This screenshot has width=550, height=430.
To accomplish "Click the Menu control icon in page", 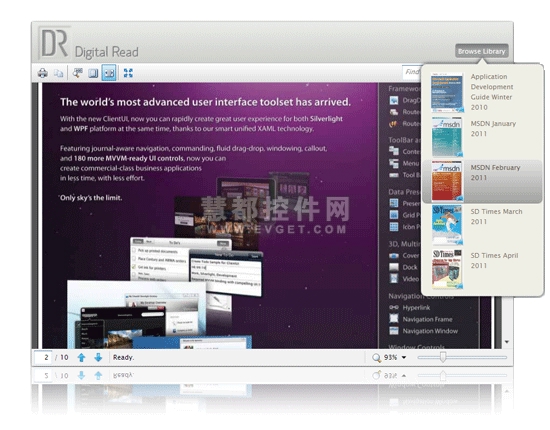I will pos(394,163).
